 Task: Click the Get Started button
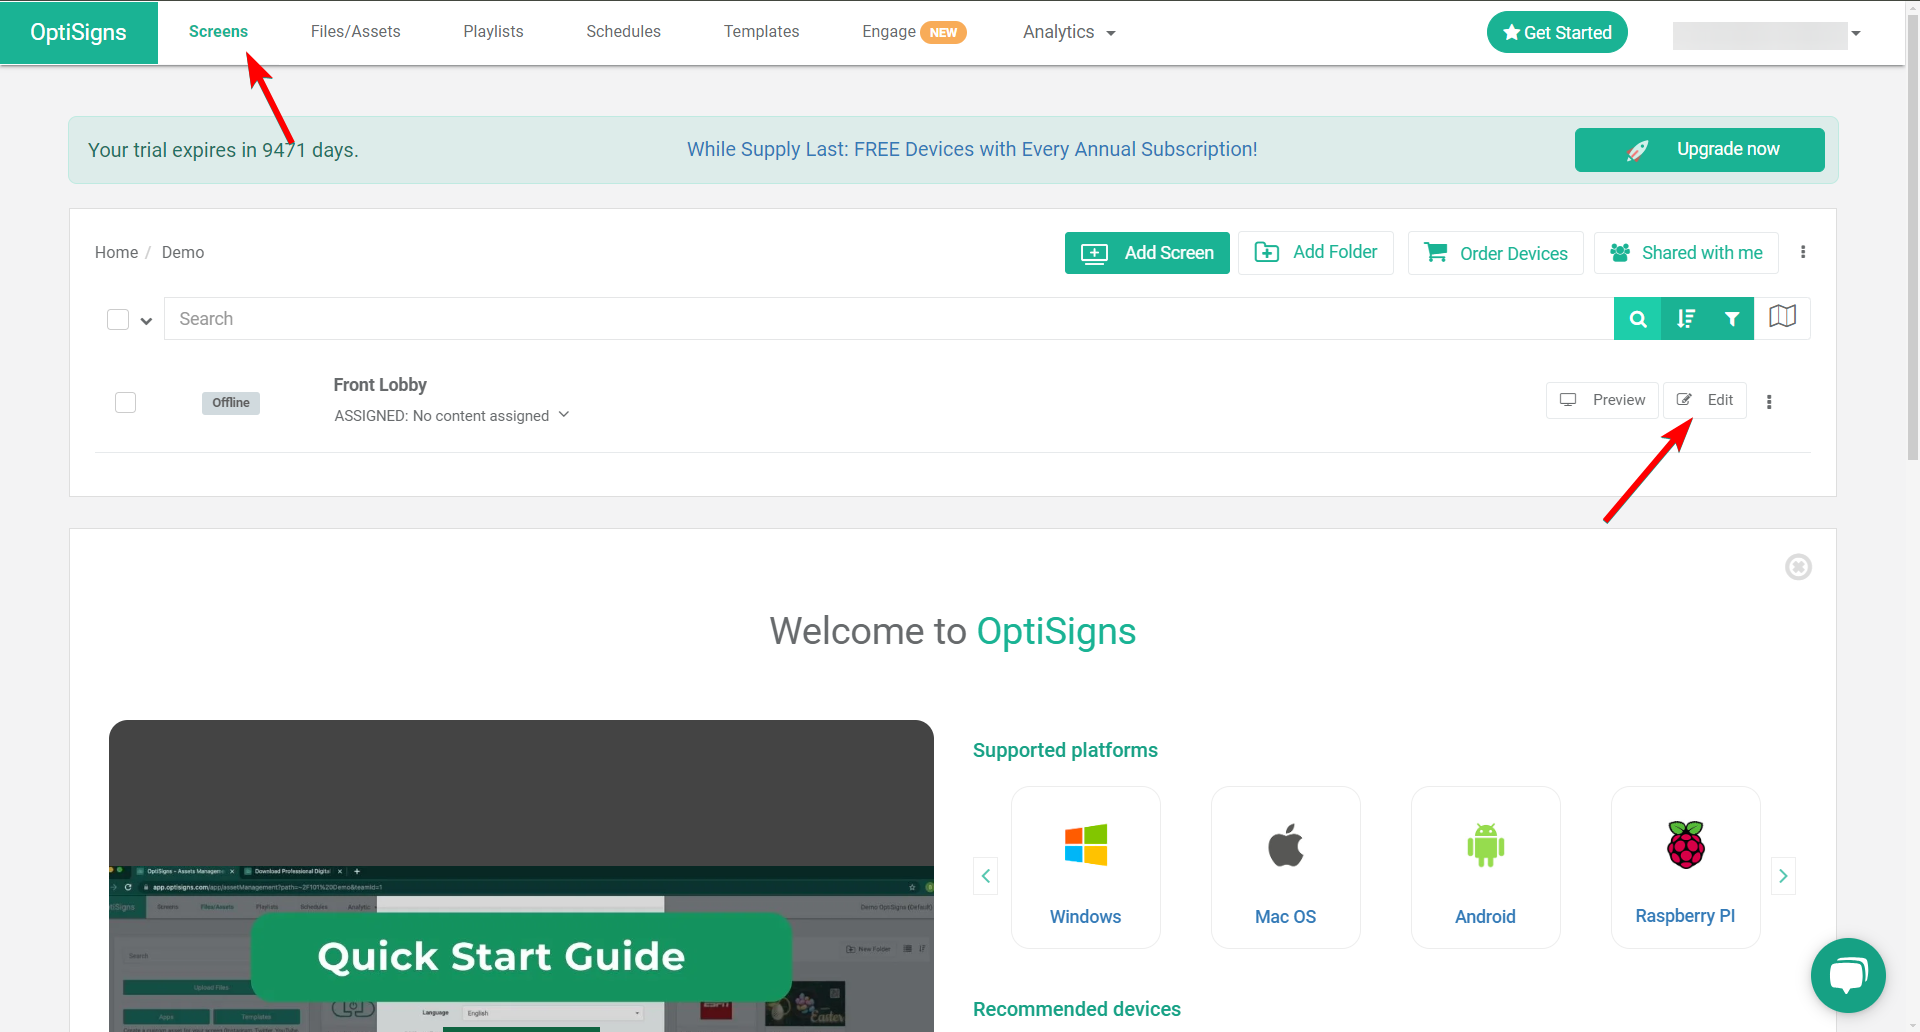(1557, 32)
